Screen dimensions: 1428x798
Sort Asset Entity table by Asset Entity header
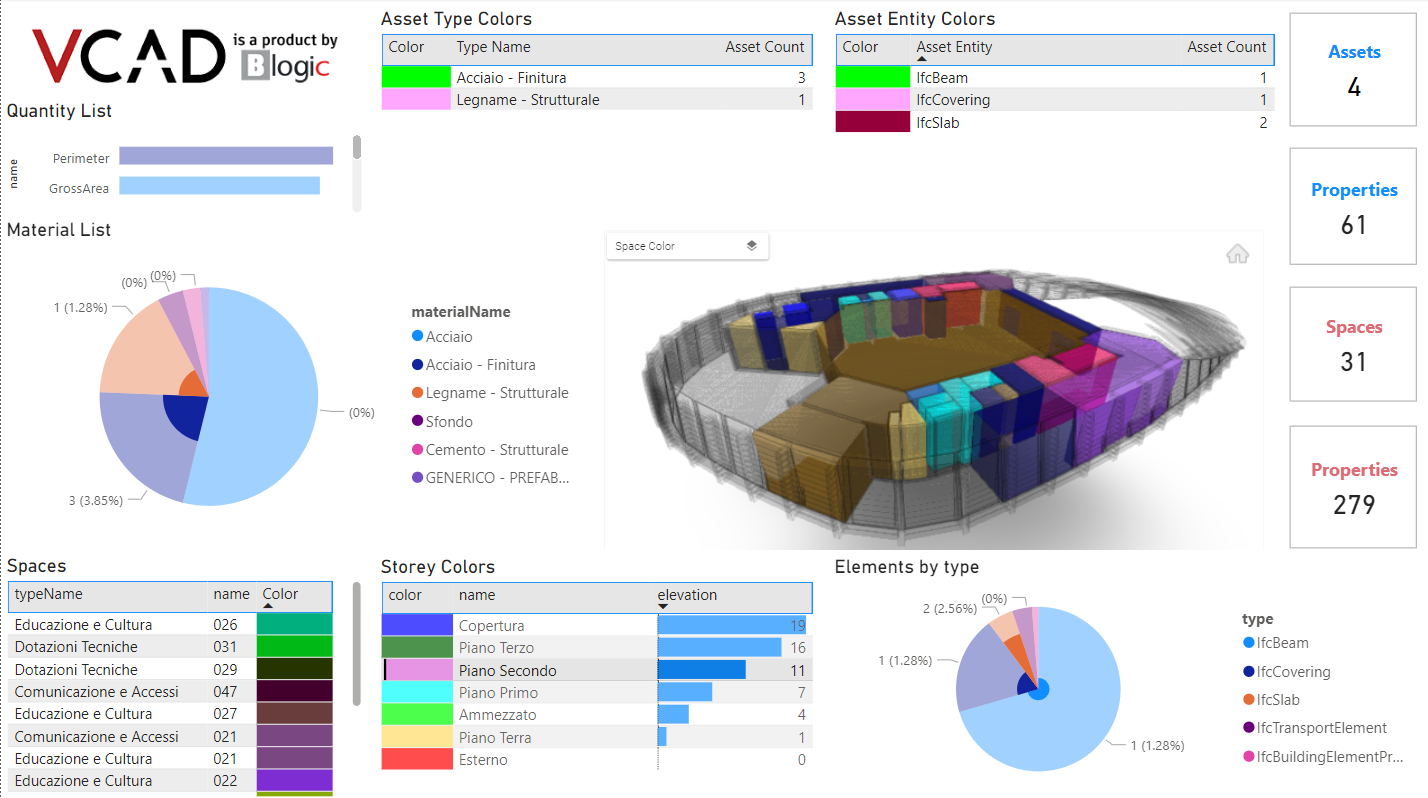pyautogui.click(x=954, y=47)
